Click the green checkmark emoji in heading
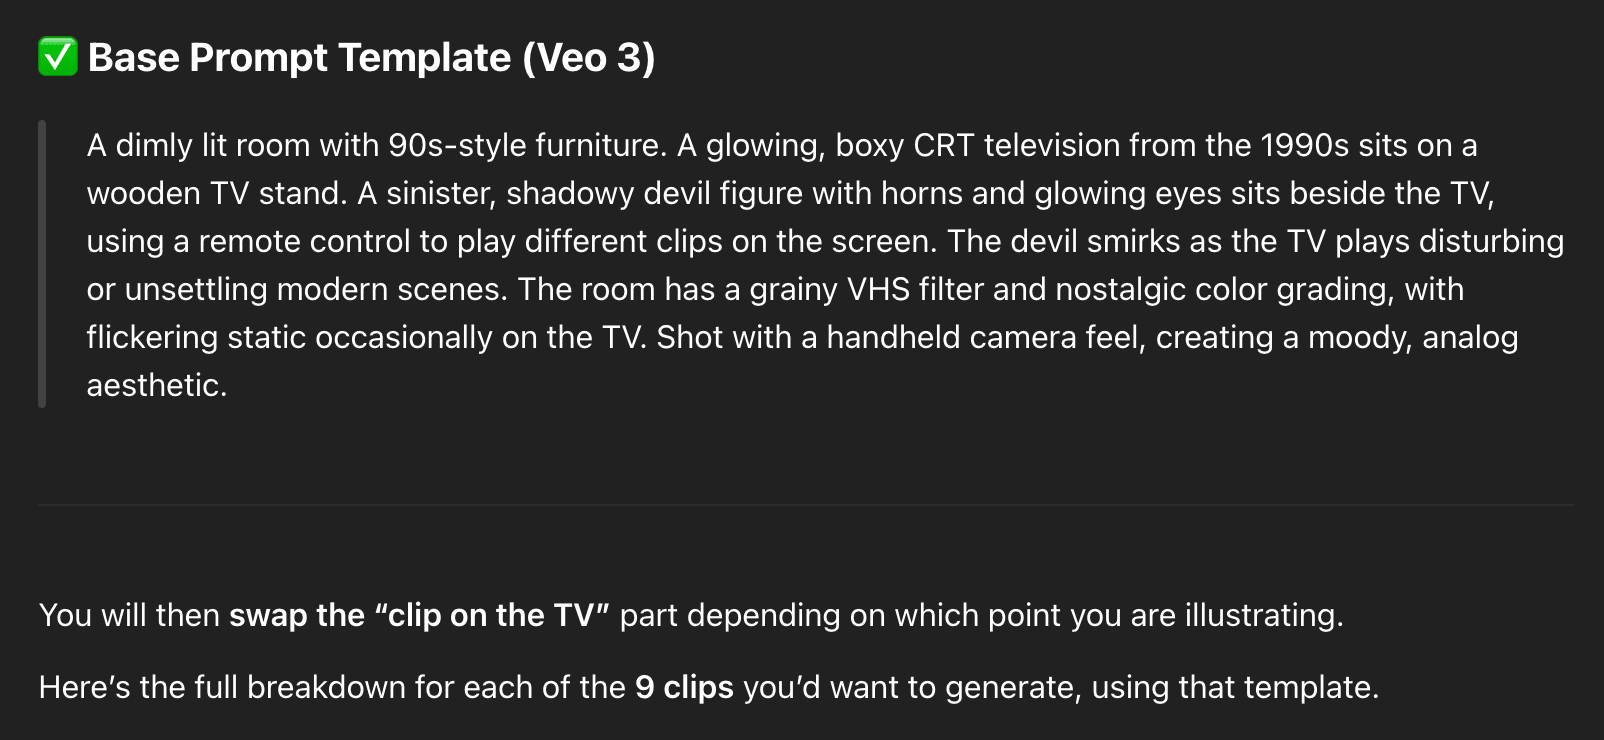Screen dimensions: 1604x740 point(58,57)
